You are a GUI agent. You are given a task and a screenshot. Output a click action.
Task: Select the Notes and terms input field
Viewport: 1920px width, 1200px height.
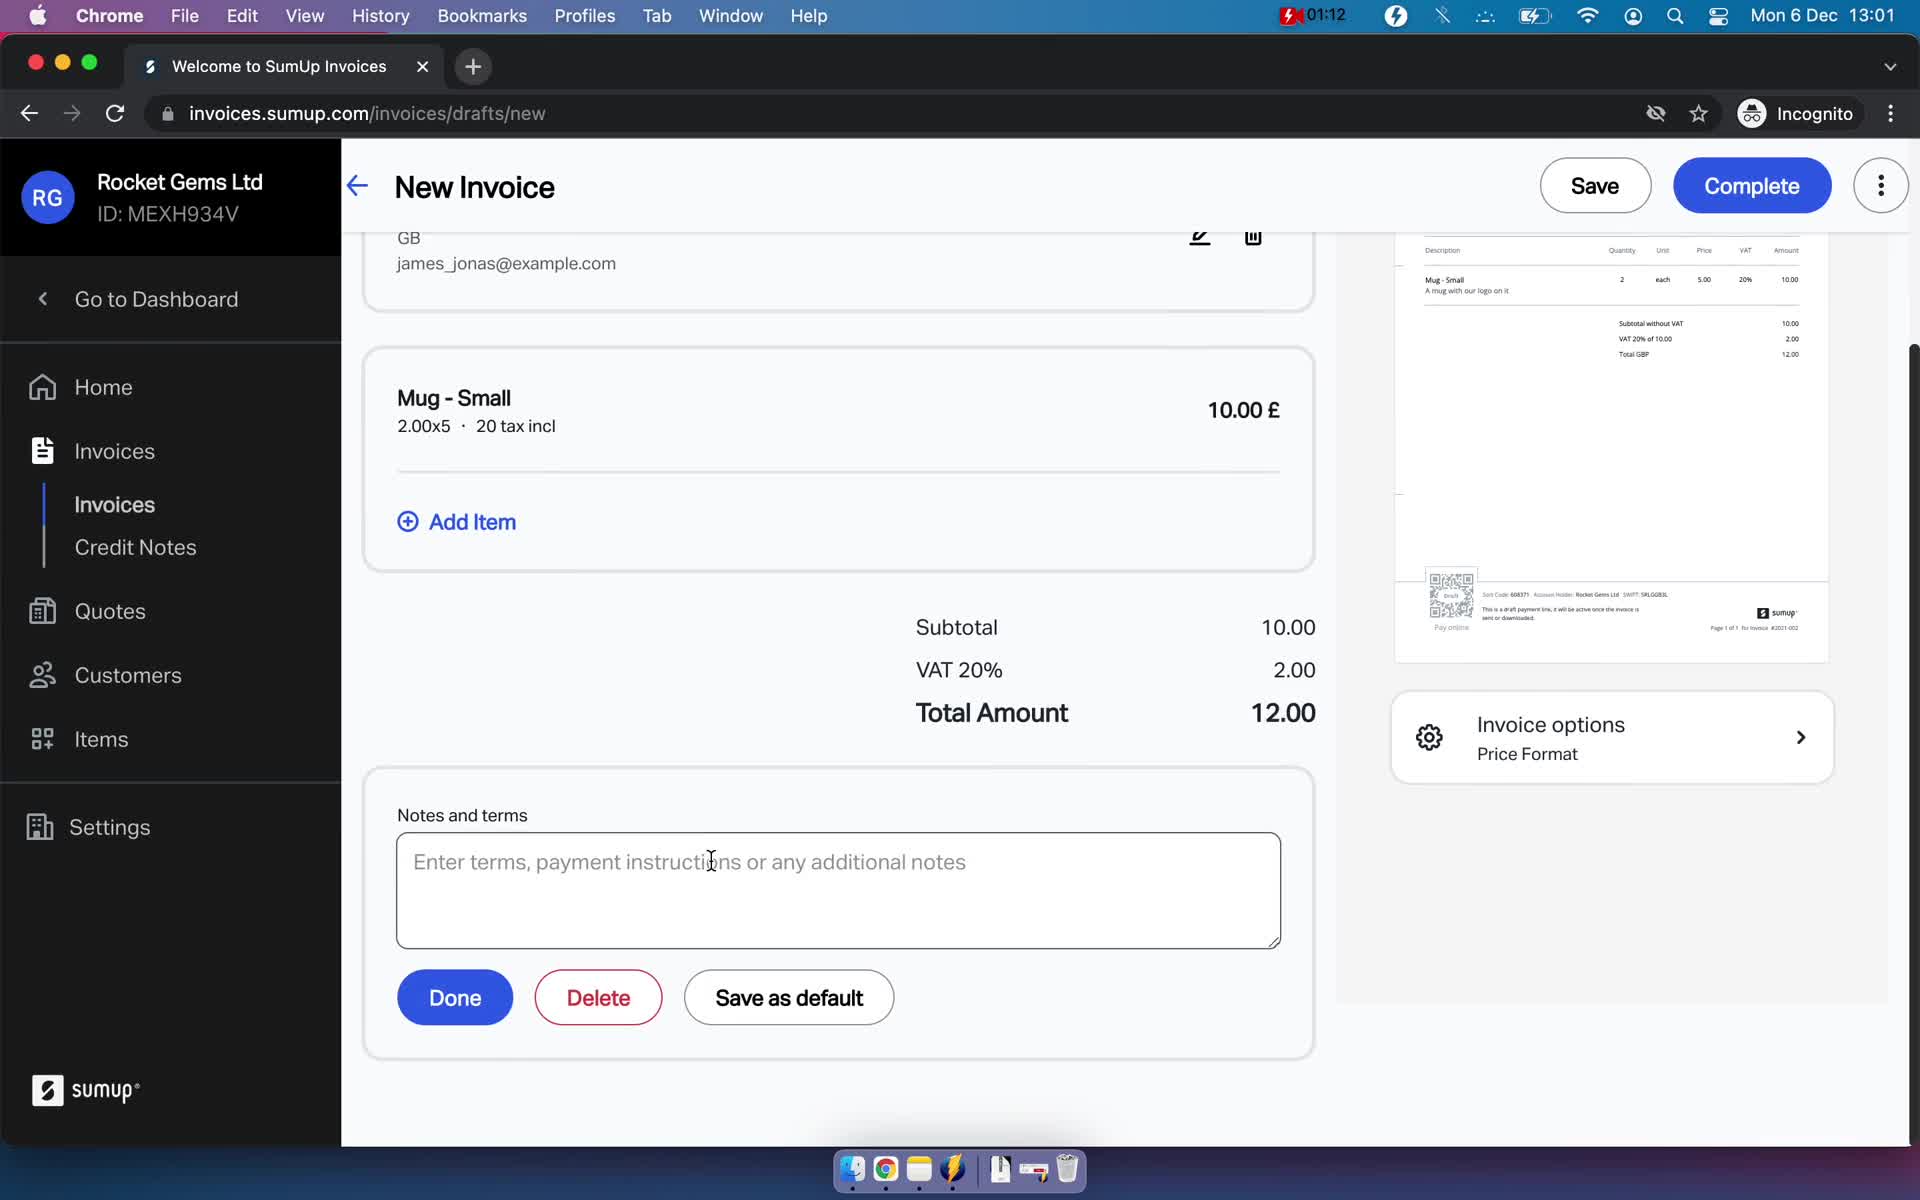pos(839,890)
